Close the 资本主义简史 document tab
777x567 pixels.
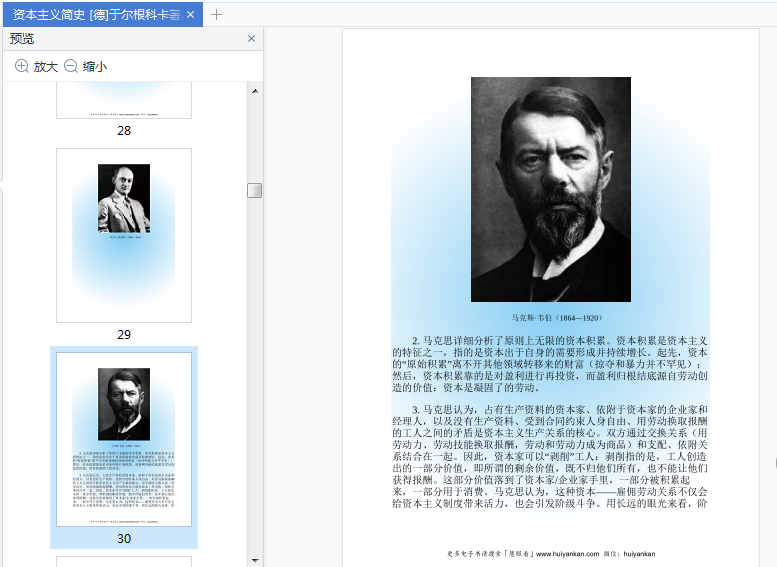pos(190,15)
